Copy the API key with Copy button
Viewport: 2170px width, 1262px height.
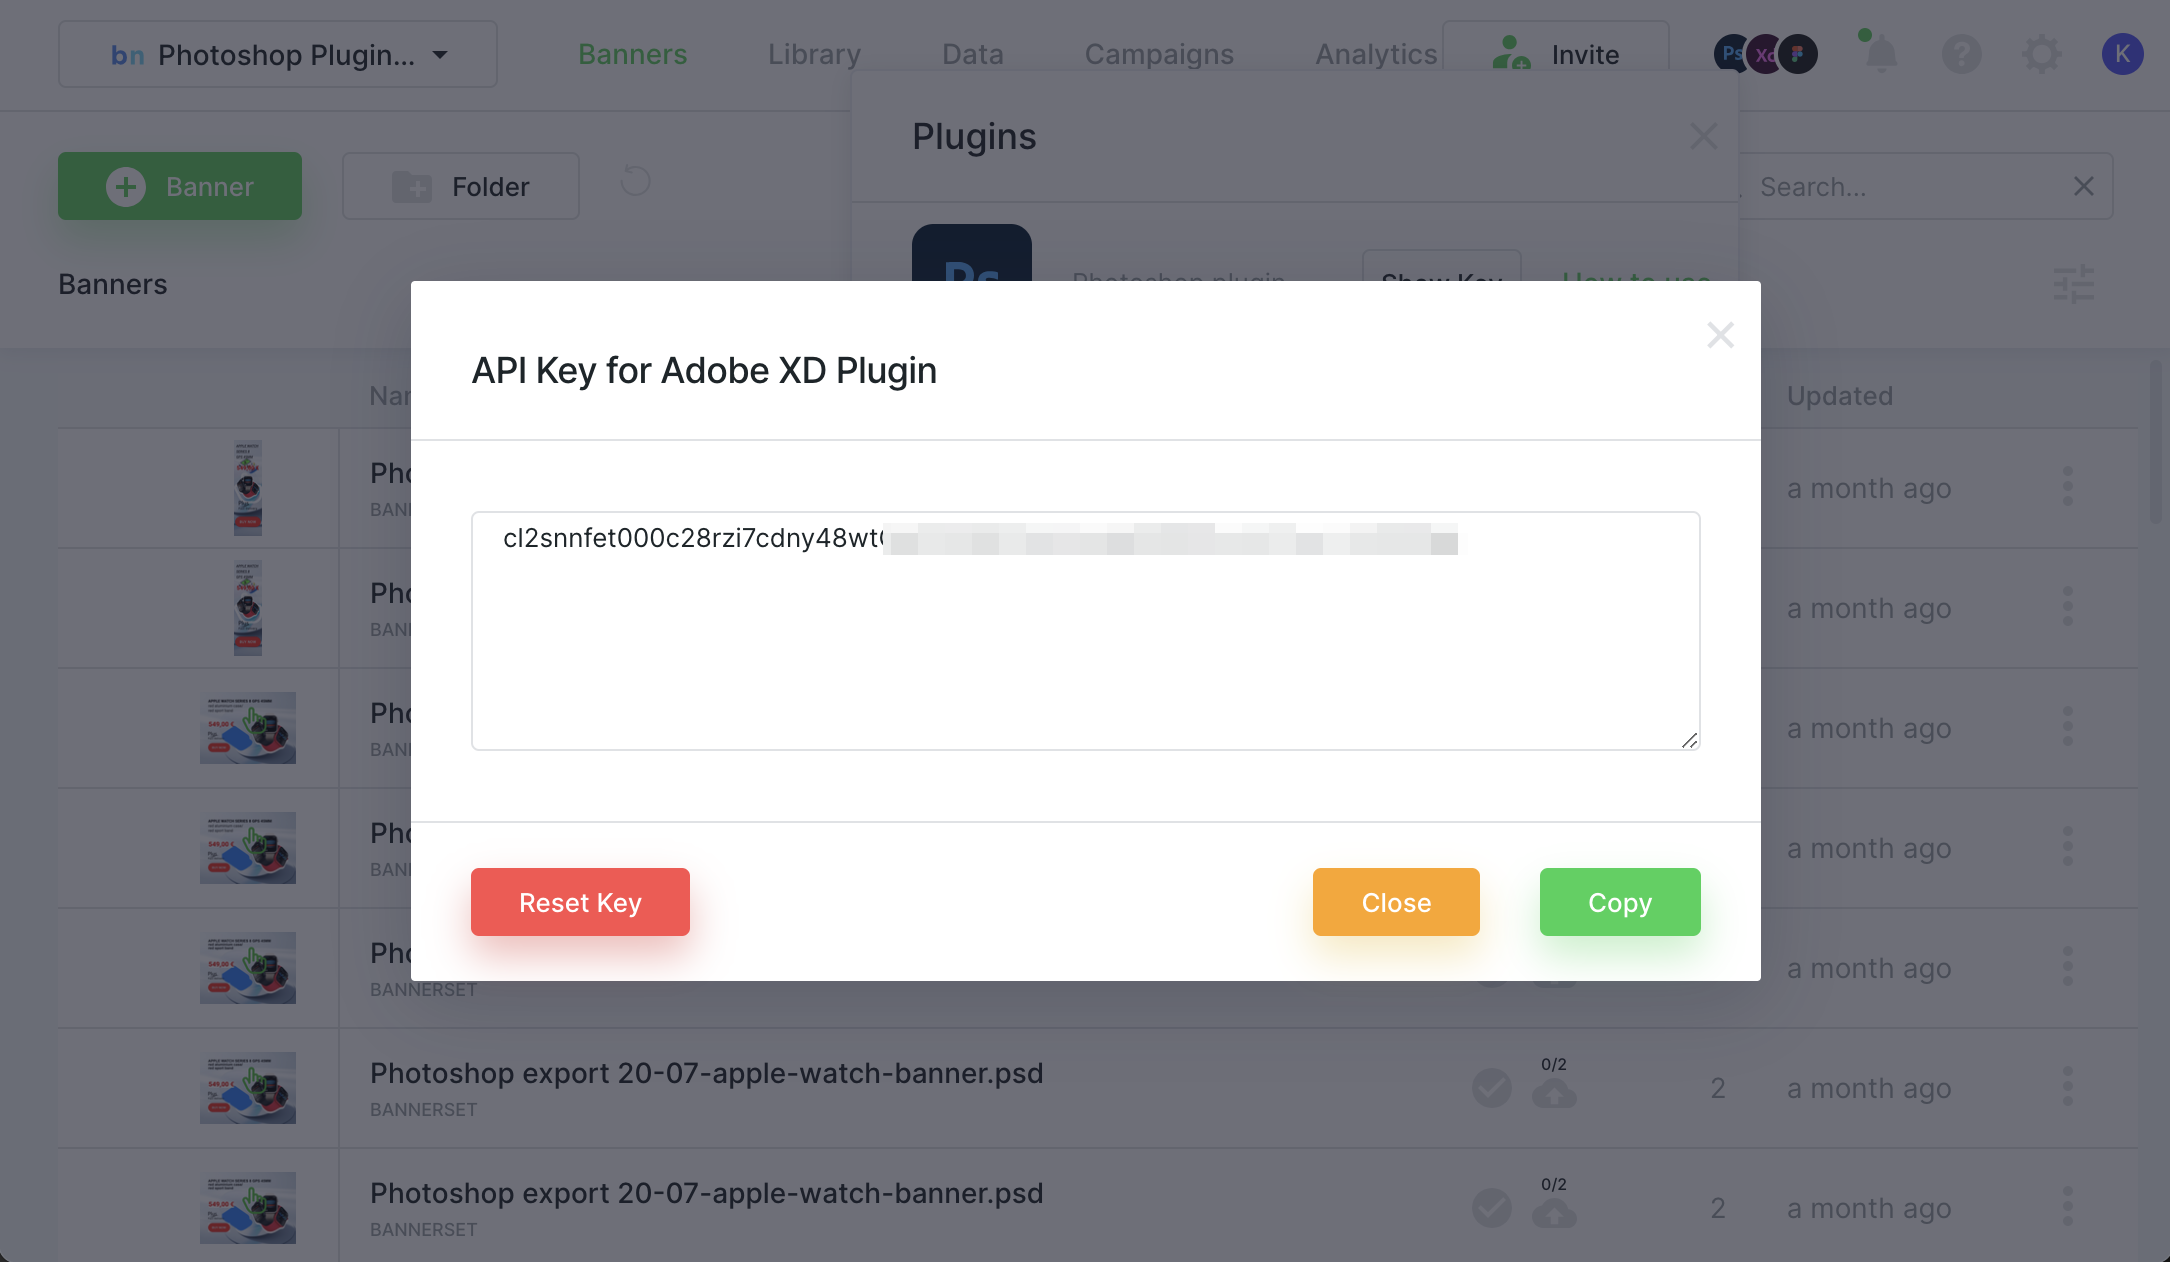[1620, 902]
